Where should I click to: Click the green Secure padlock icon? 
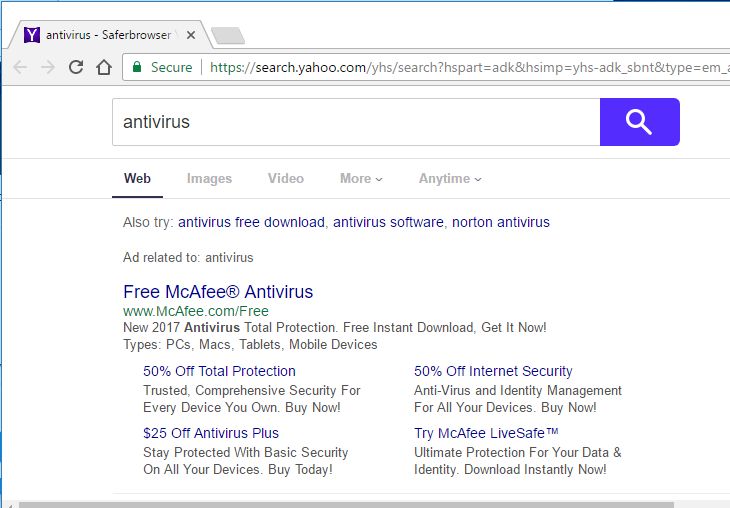pos(137,67)
